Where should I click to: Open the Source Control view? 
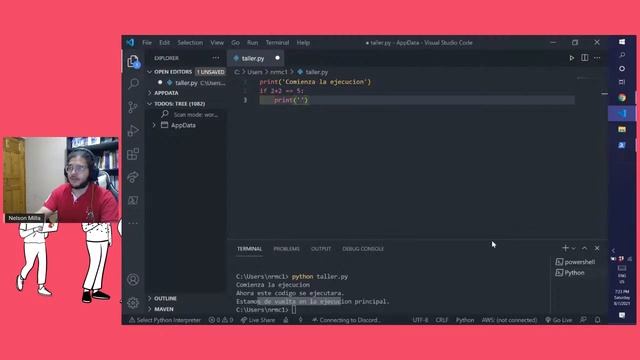coord(133,107)
